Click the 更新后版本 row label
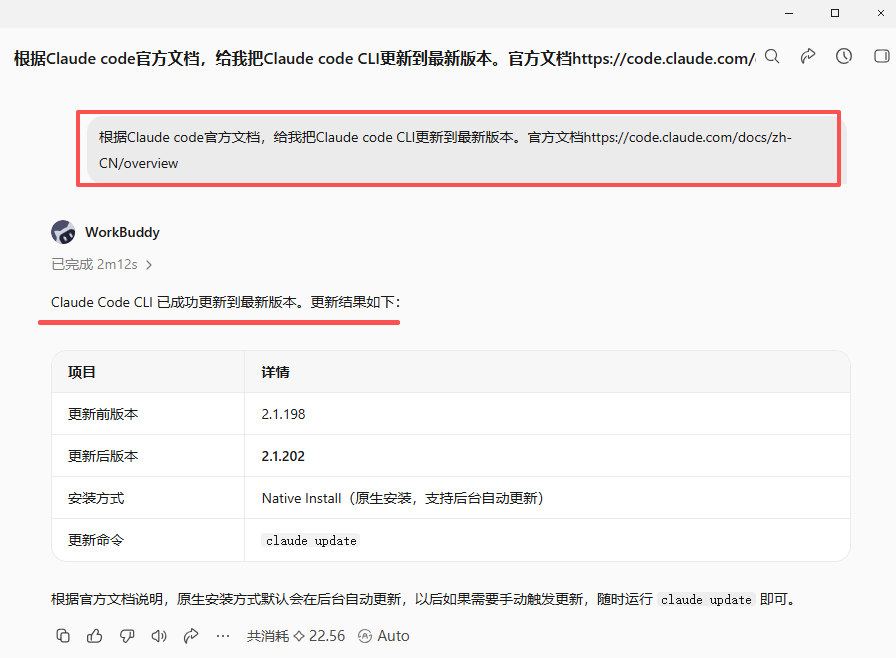Viewport: 896px width, 658px height. pos(103,456)
